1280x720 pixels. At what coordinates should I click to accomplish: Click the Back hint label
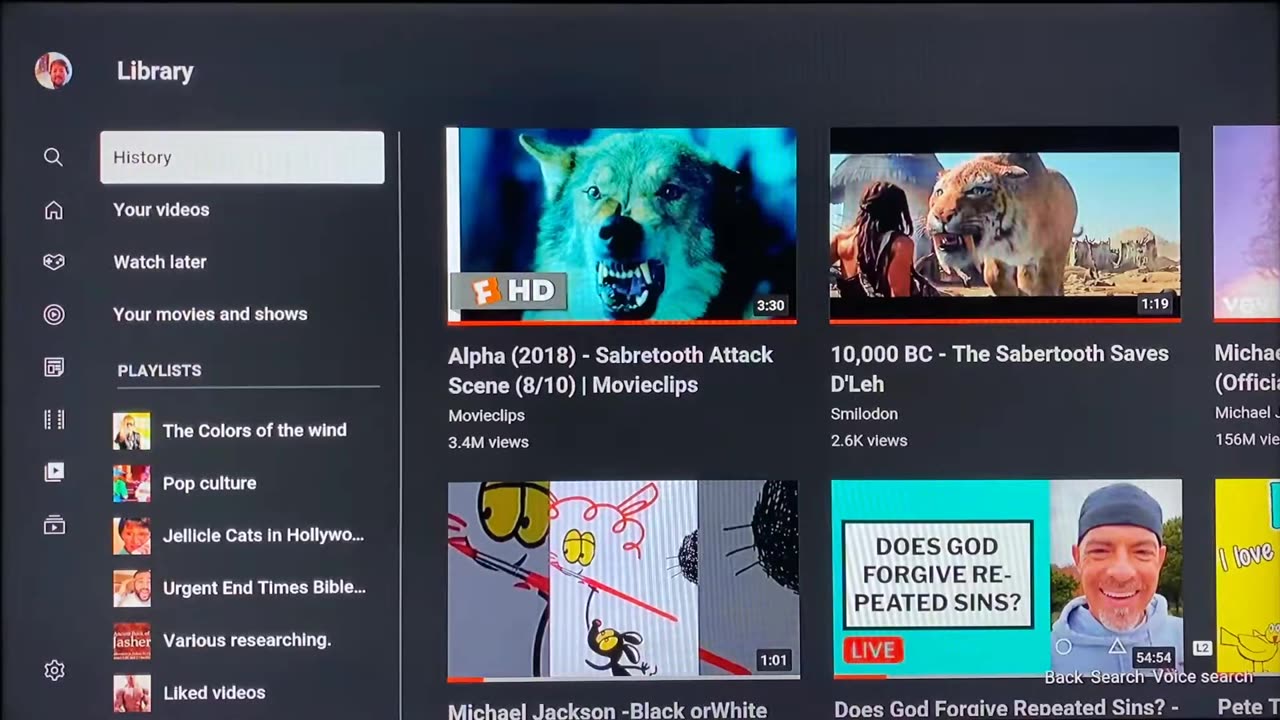coord(1064,677)
